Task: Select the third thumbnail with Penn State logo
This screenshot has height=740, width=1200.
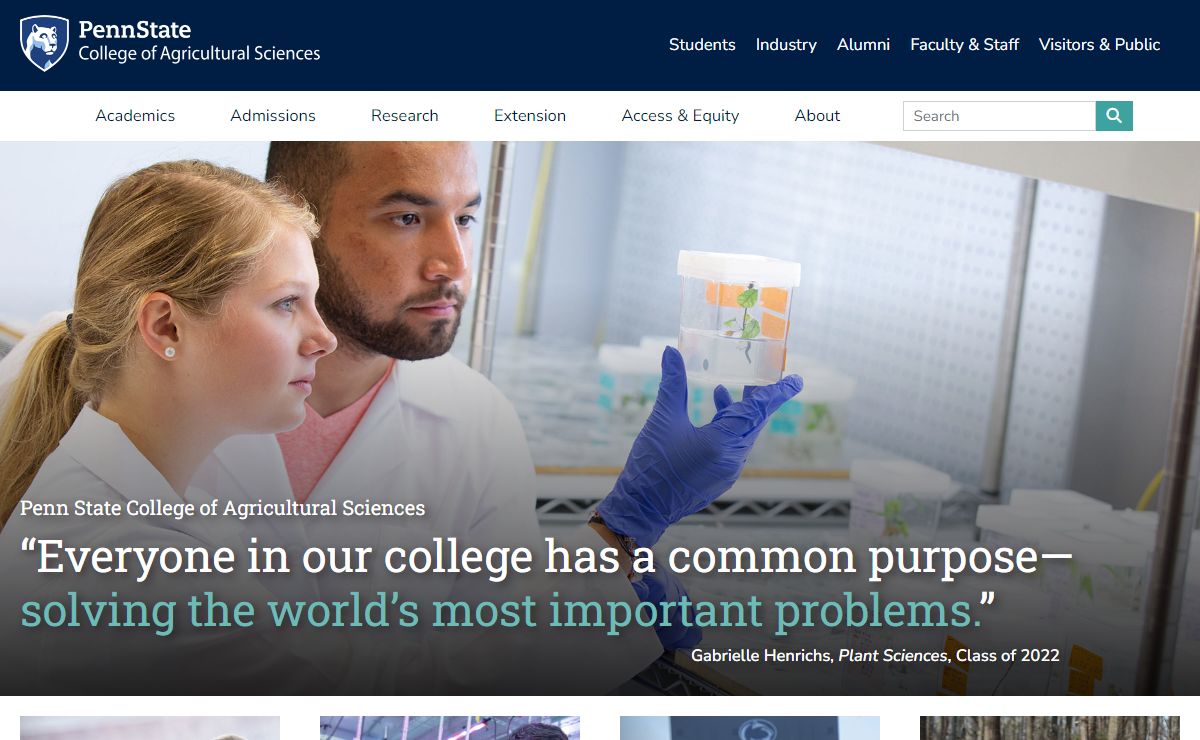Action: 750,728
